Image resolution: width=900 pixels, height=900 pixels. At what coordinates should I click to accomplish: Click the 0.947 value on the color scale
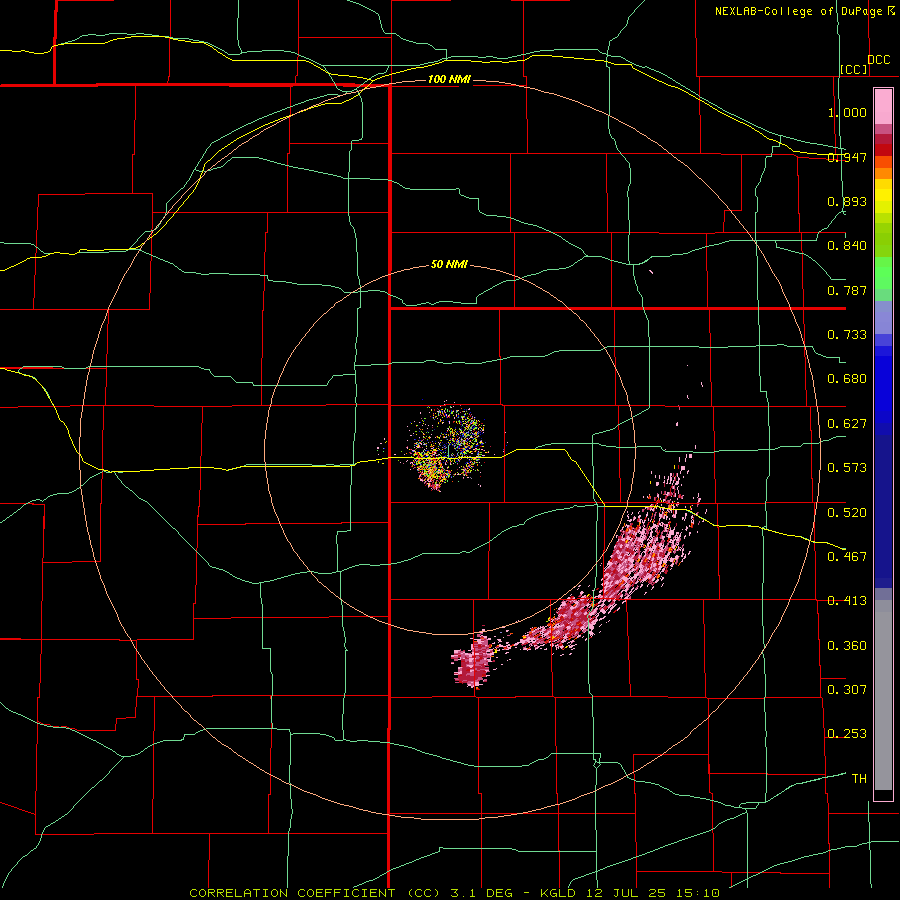tap(847, 157)
